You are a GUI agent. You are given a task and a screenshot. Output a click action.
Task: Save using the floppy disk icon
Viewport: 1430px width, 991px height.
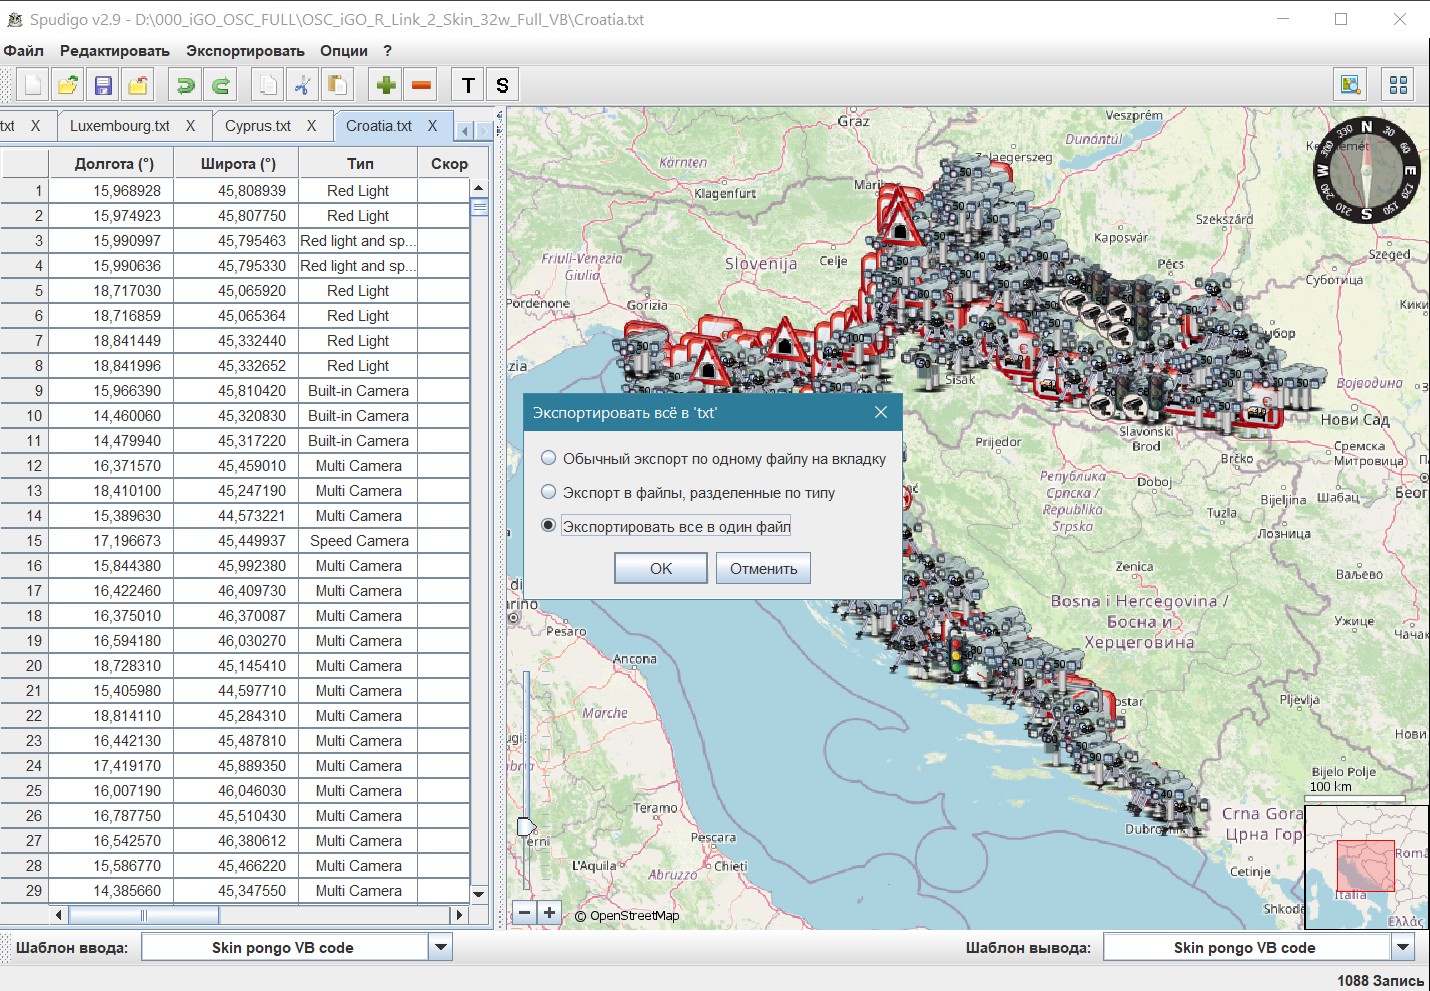pos(103,85)
